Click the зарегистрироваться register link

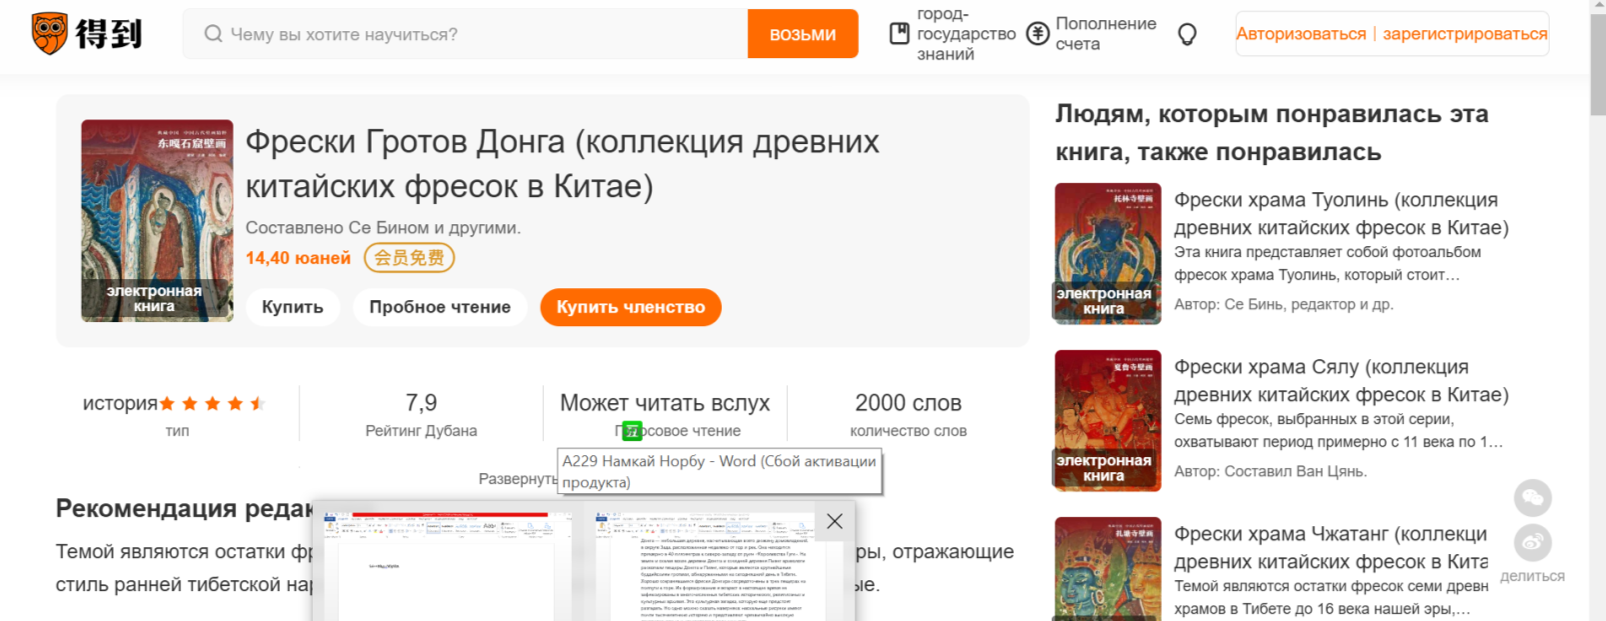[1464, 34]
